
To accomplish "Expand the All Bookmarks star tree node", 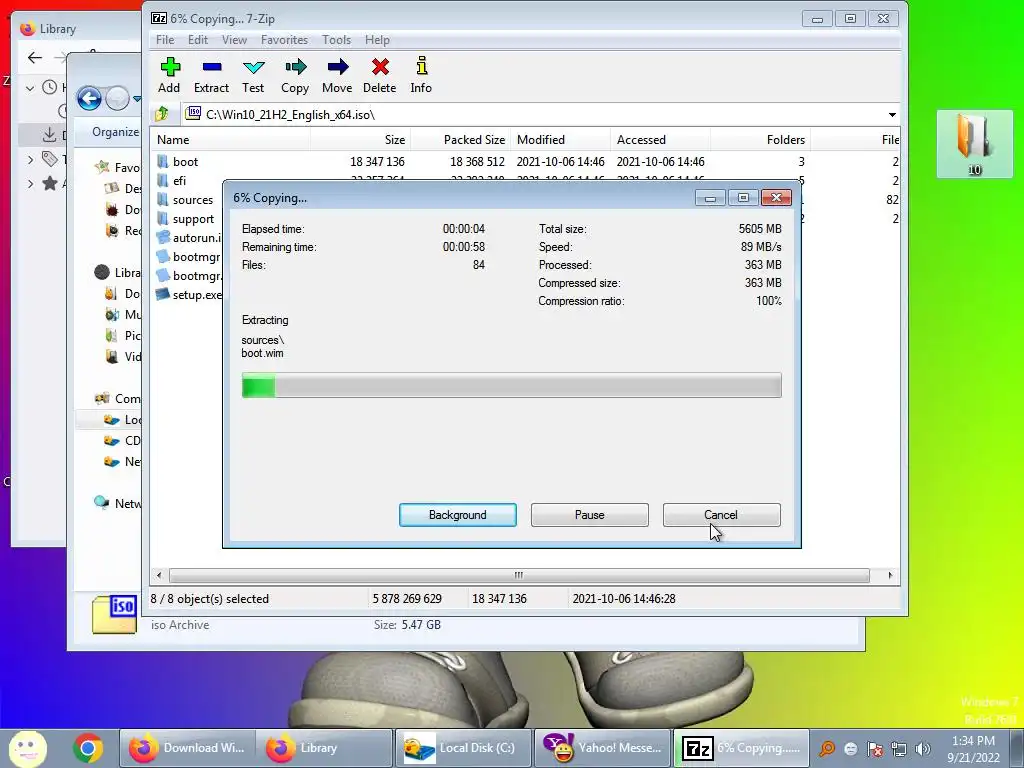I will (x=30, y=184).
